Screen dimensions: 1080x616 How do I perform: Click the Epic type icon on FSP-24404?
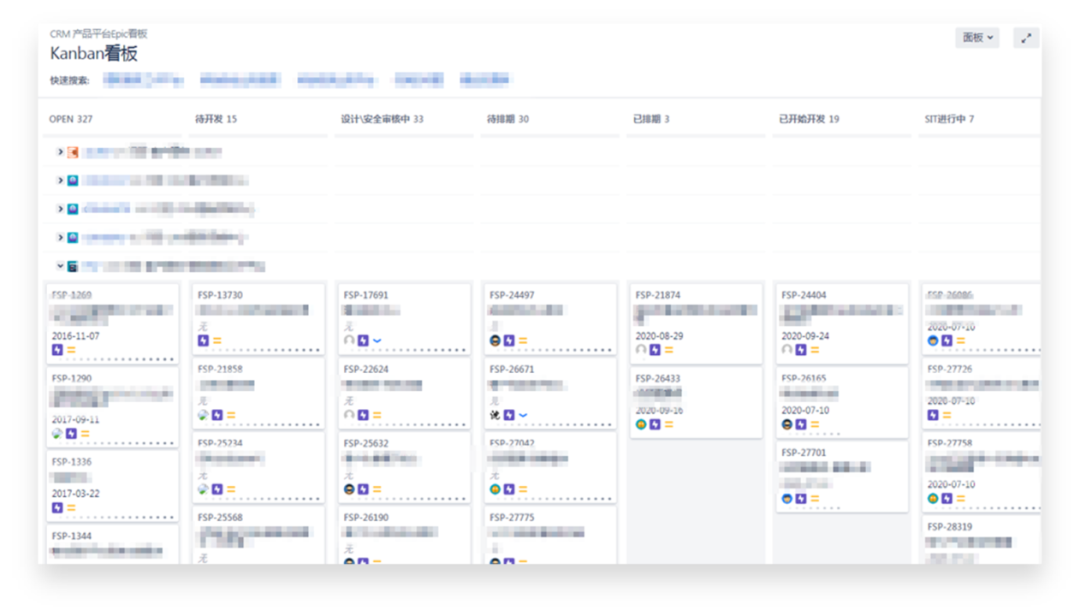tap(801, 350)
